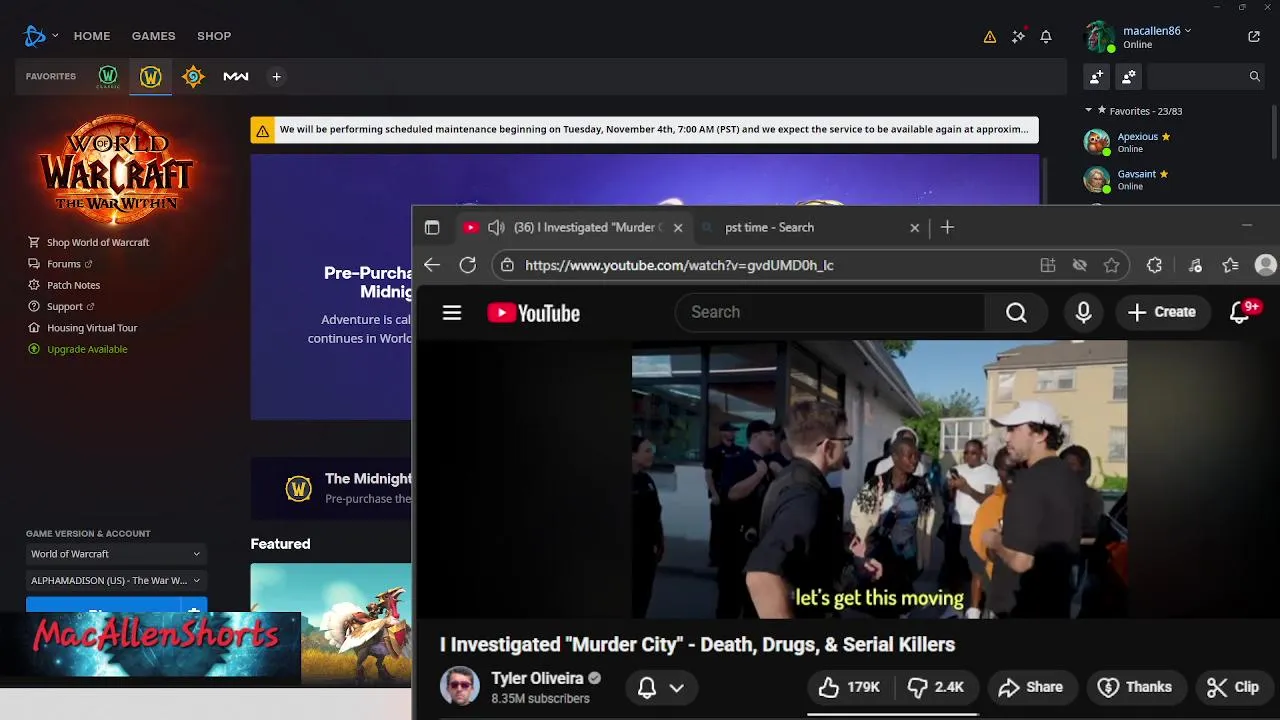Select the Hearthstone favorite icon
This screenshot has width=1280, height=720.
[x=193, y=77]
